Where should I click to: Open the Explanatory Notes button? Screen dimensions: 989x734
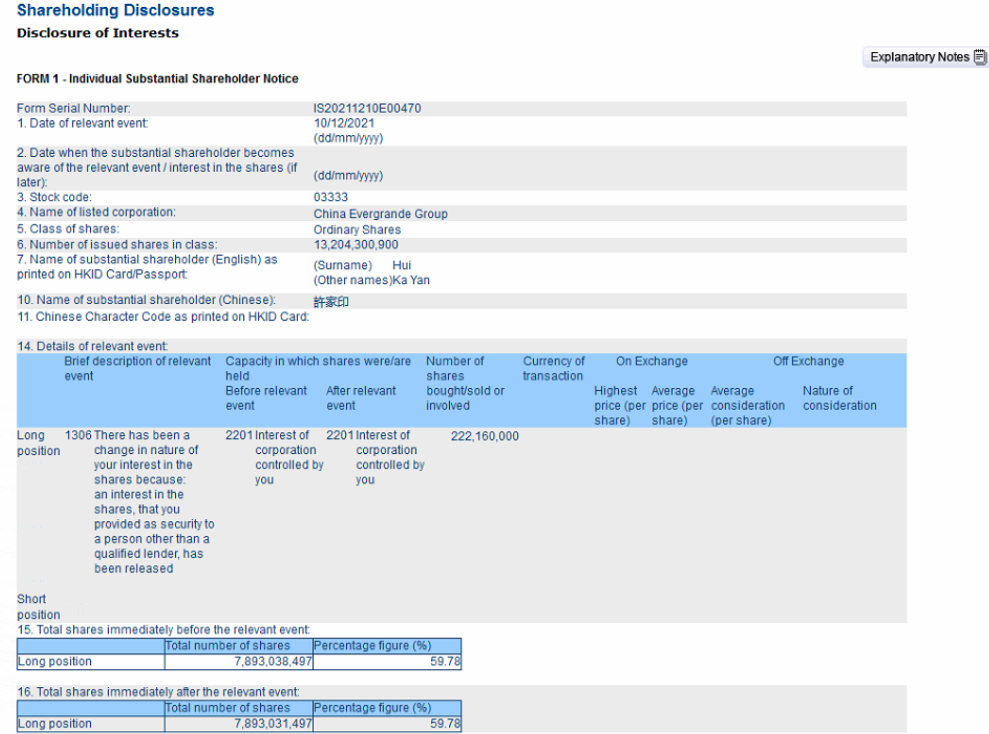pyautogui.click(x=925, y=57)
